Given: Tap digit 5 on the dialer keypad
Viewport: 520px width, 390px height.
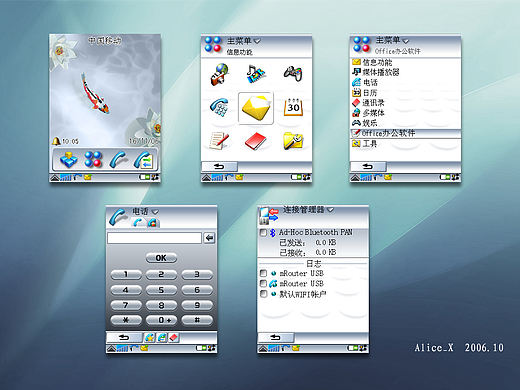Looking at the screenshot, I should click(161, 290).
